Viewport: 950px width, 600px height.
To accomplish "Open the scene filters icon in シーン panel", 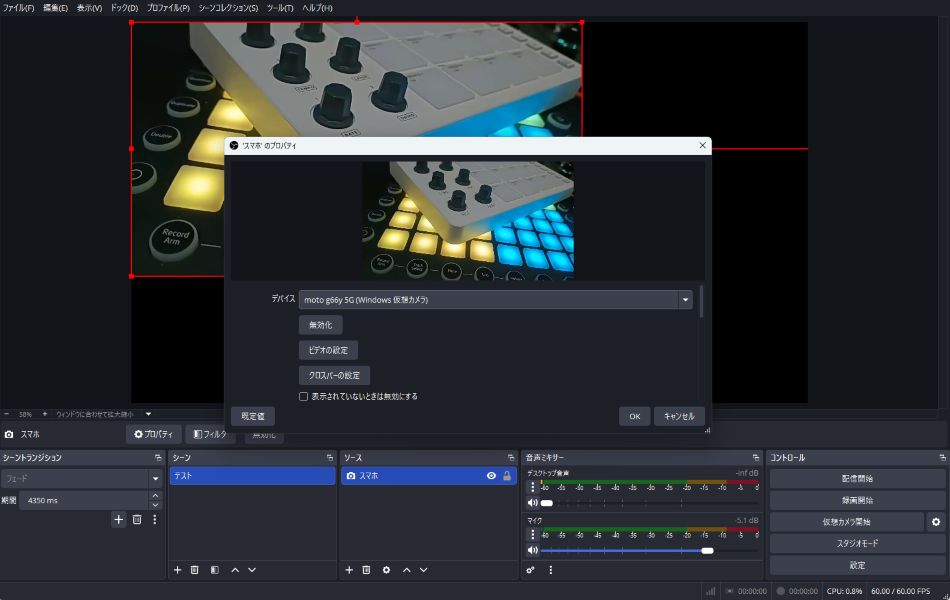I will 214,570.
